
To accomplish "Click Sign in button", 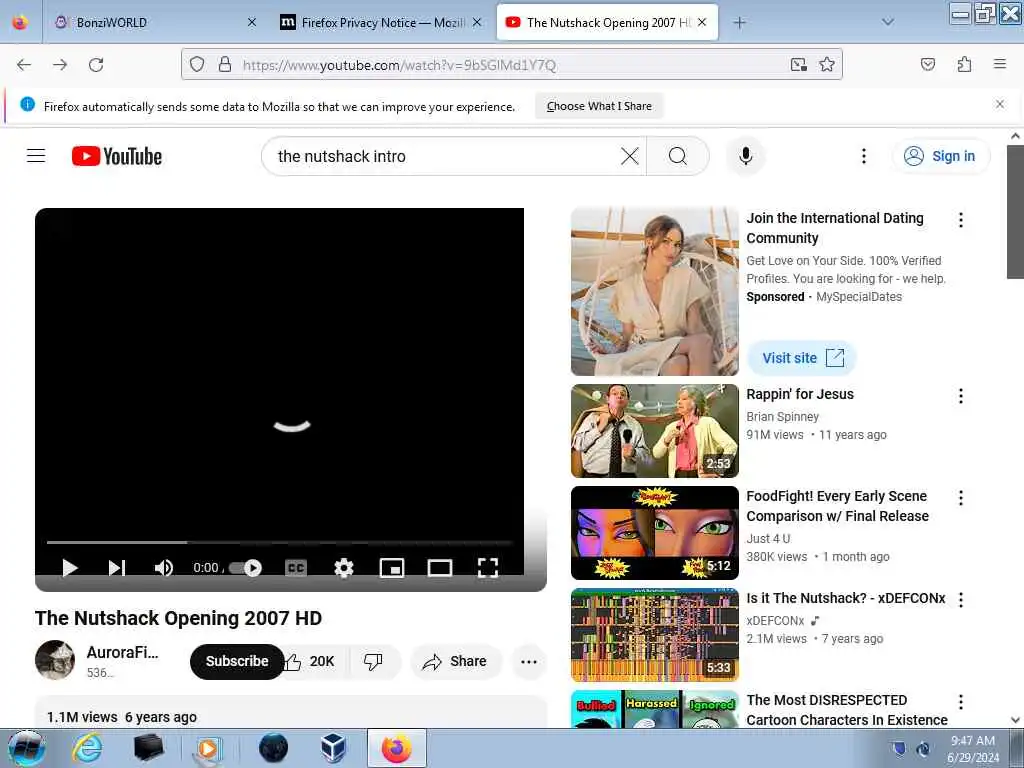I will 941,156.
